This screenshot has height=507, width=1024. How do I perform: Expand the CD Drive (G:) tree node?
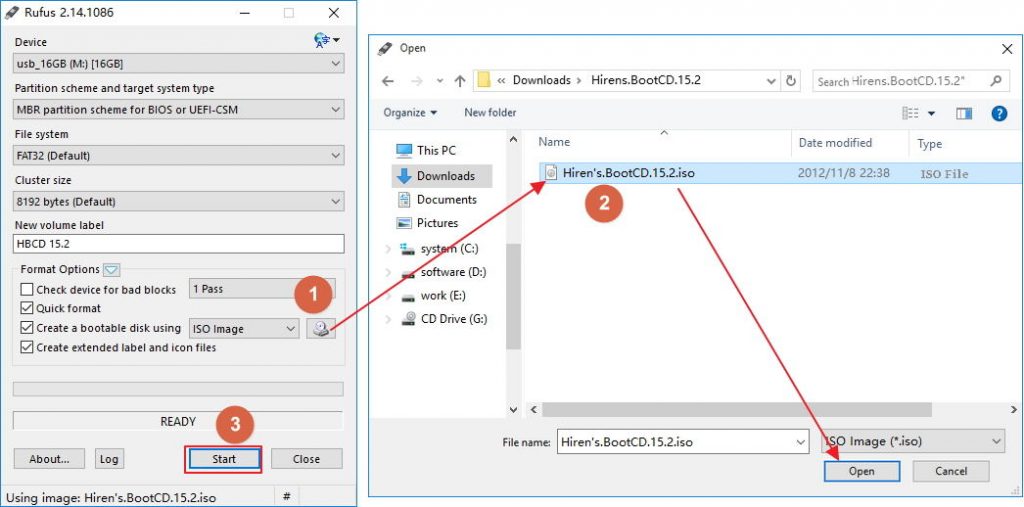(x=389, y=319)
